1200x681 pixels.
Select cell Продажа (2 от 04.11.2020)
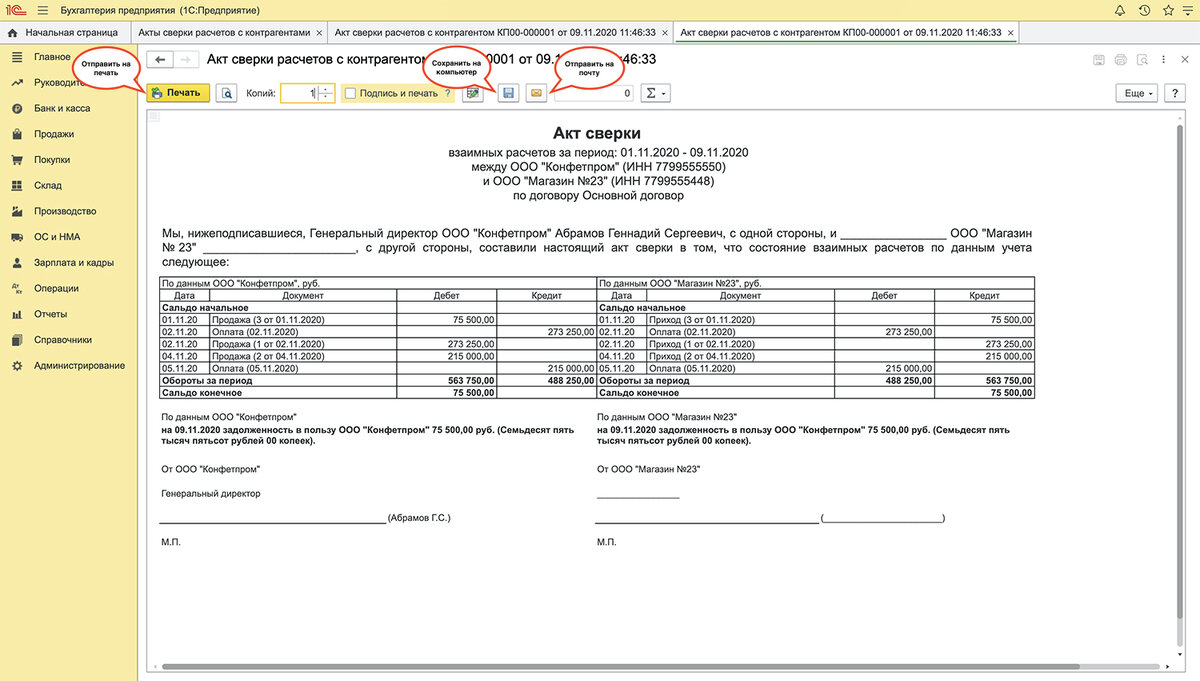pos(302,356)
